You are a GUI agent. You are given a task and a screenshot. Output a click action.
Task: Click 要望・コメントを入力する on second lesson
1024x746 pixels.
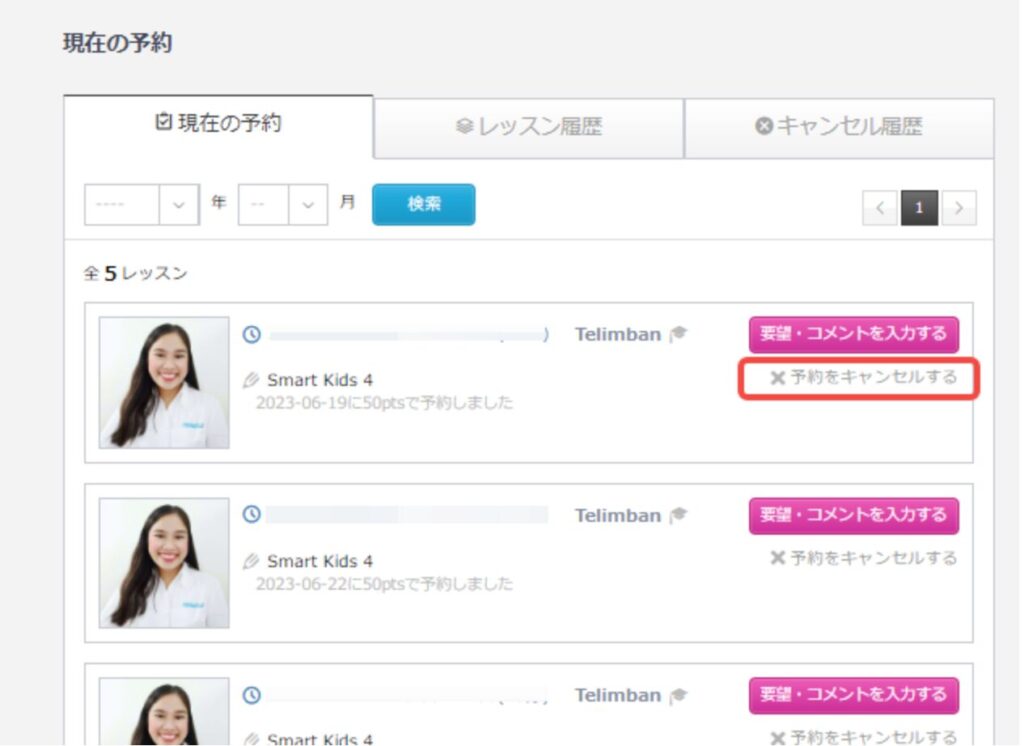pyautogui.click(x=853, y=515)
